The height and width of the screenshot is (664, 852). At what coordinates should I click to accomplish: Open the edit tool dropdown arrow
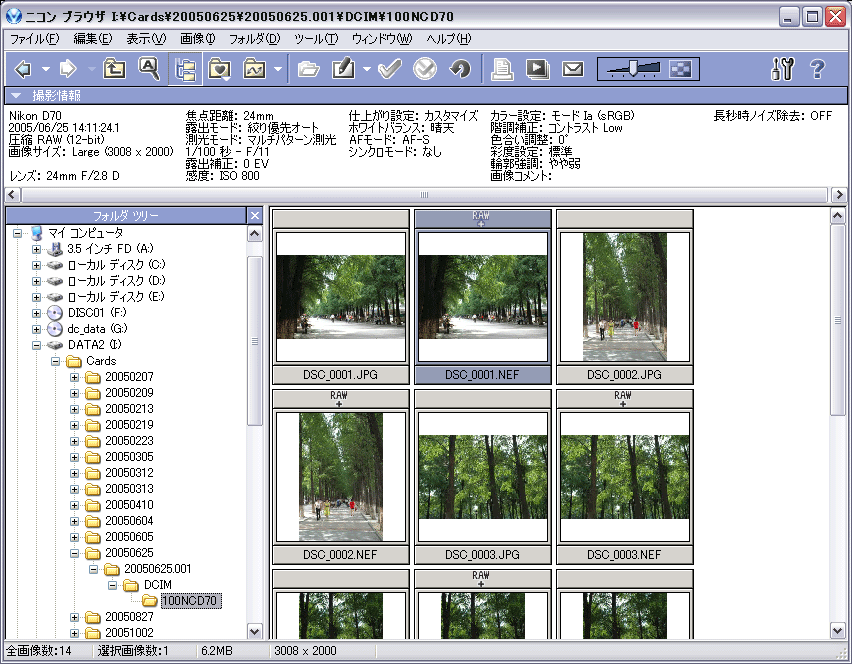tap(367, 69)
